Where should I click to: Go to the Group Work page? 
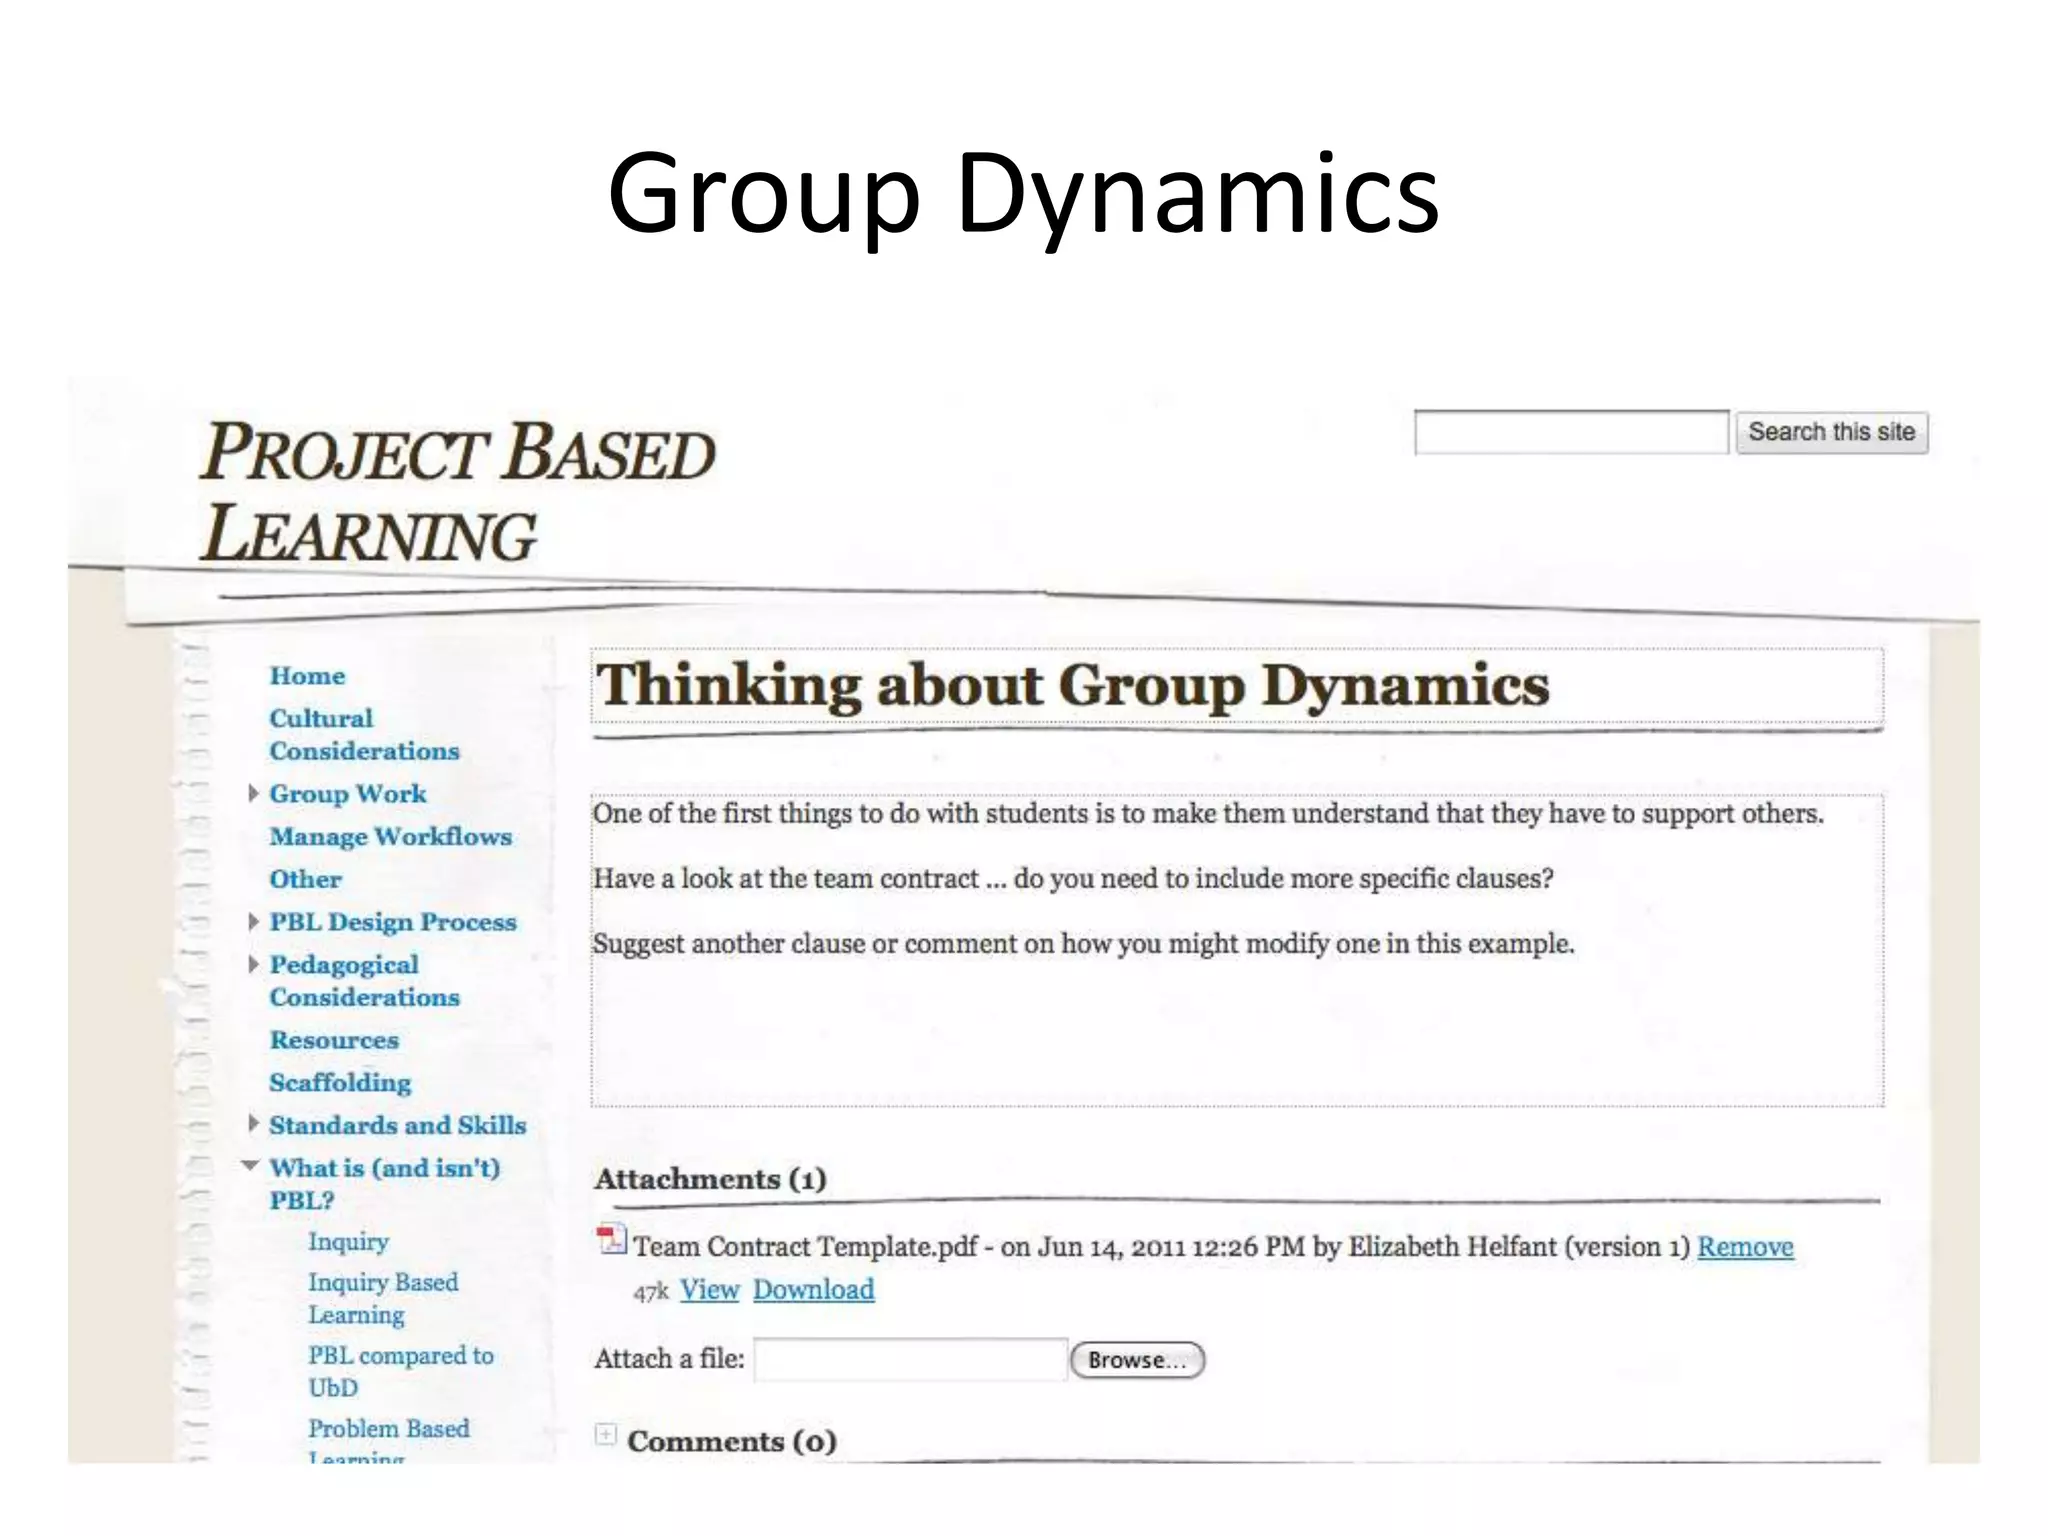pyautogui.click(x=348, y=794)
